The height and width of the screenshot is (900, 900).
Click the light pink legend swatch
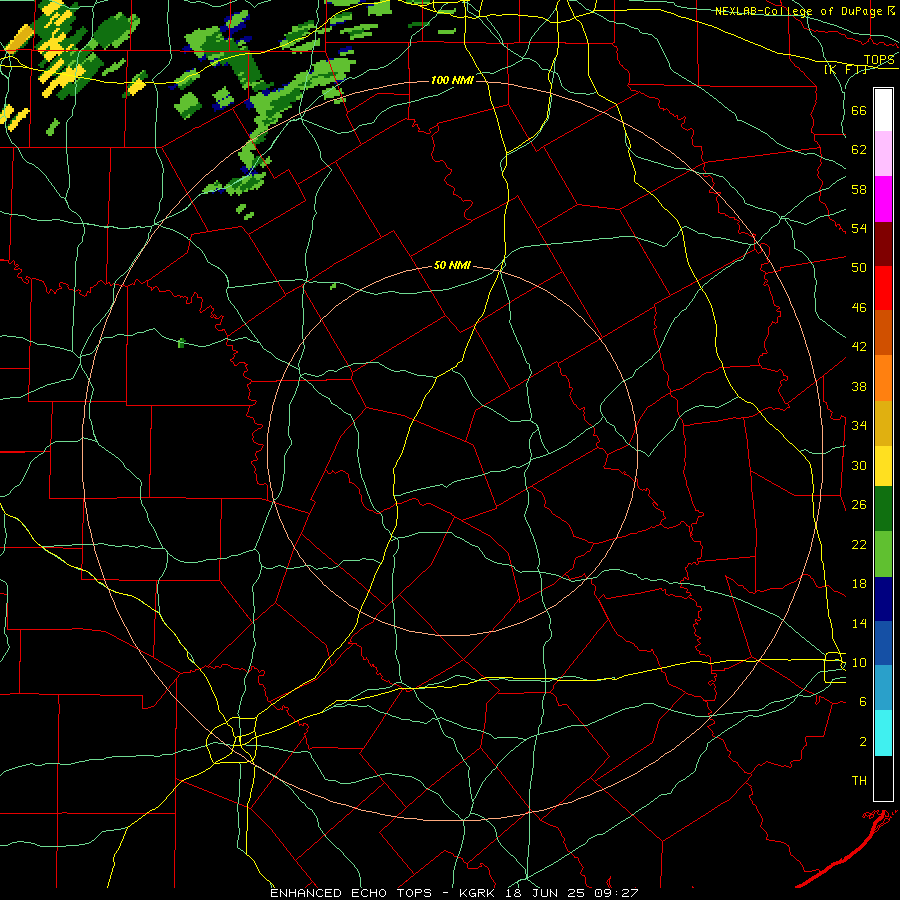883,154
